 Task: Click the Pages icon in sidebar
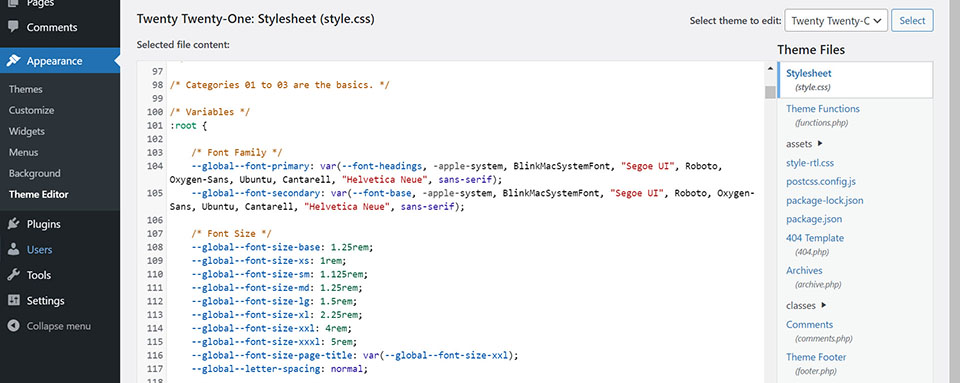[13, 4]
